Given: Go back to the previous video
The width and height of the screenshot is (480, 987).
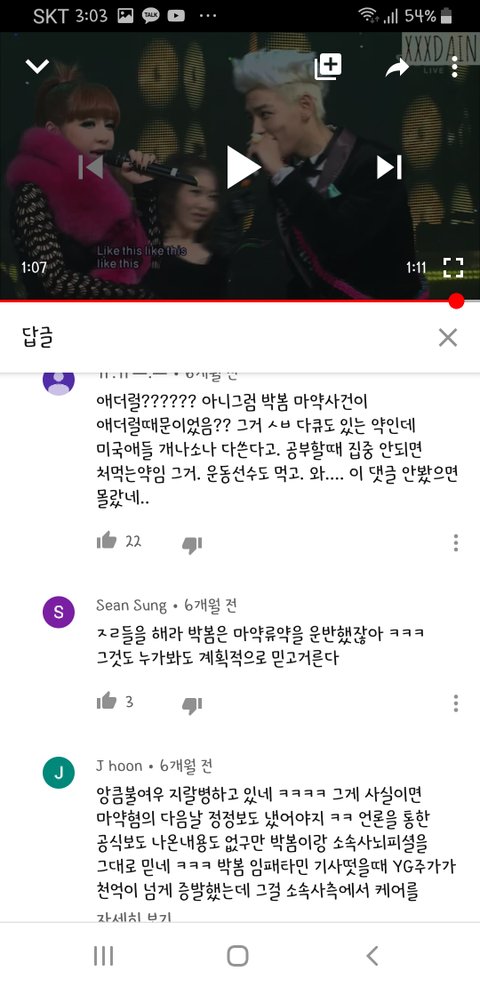Looking at the screenshot, I should pyautogui.click(x=91, y=167).
